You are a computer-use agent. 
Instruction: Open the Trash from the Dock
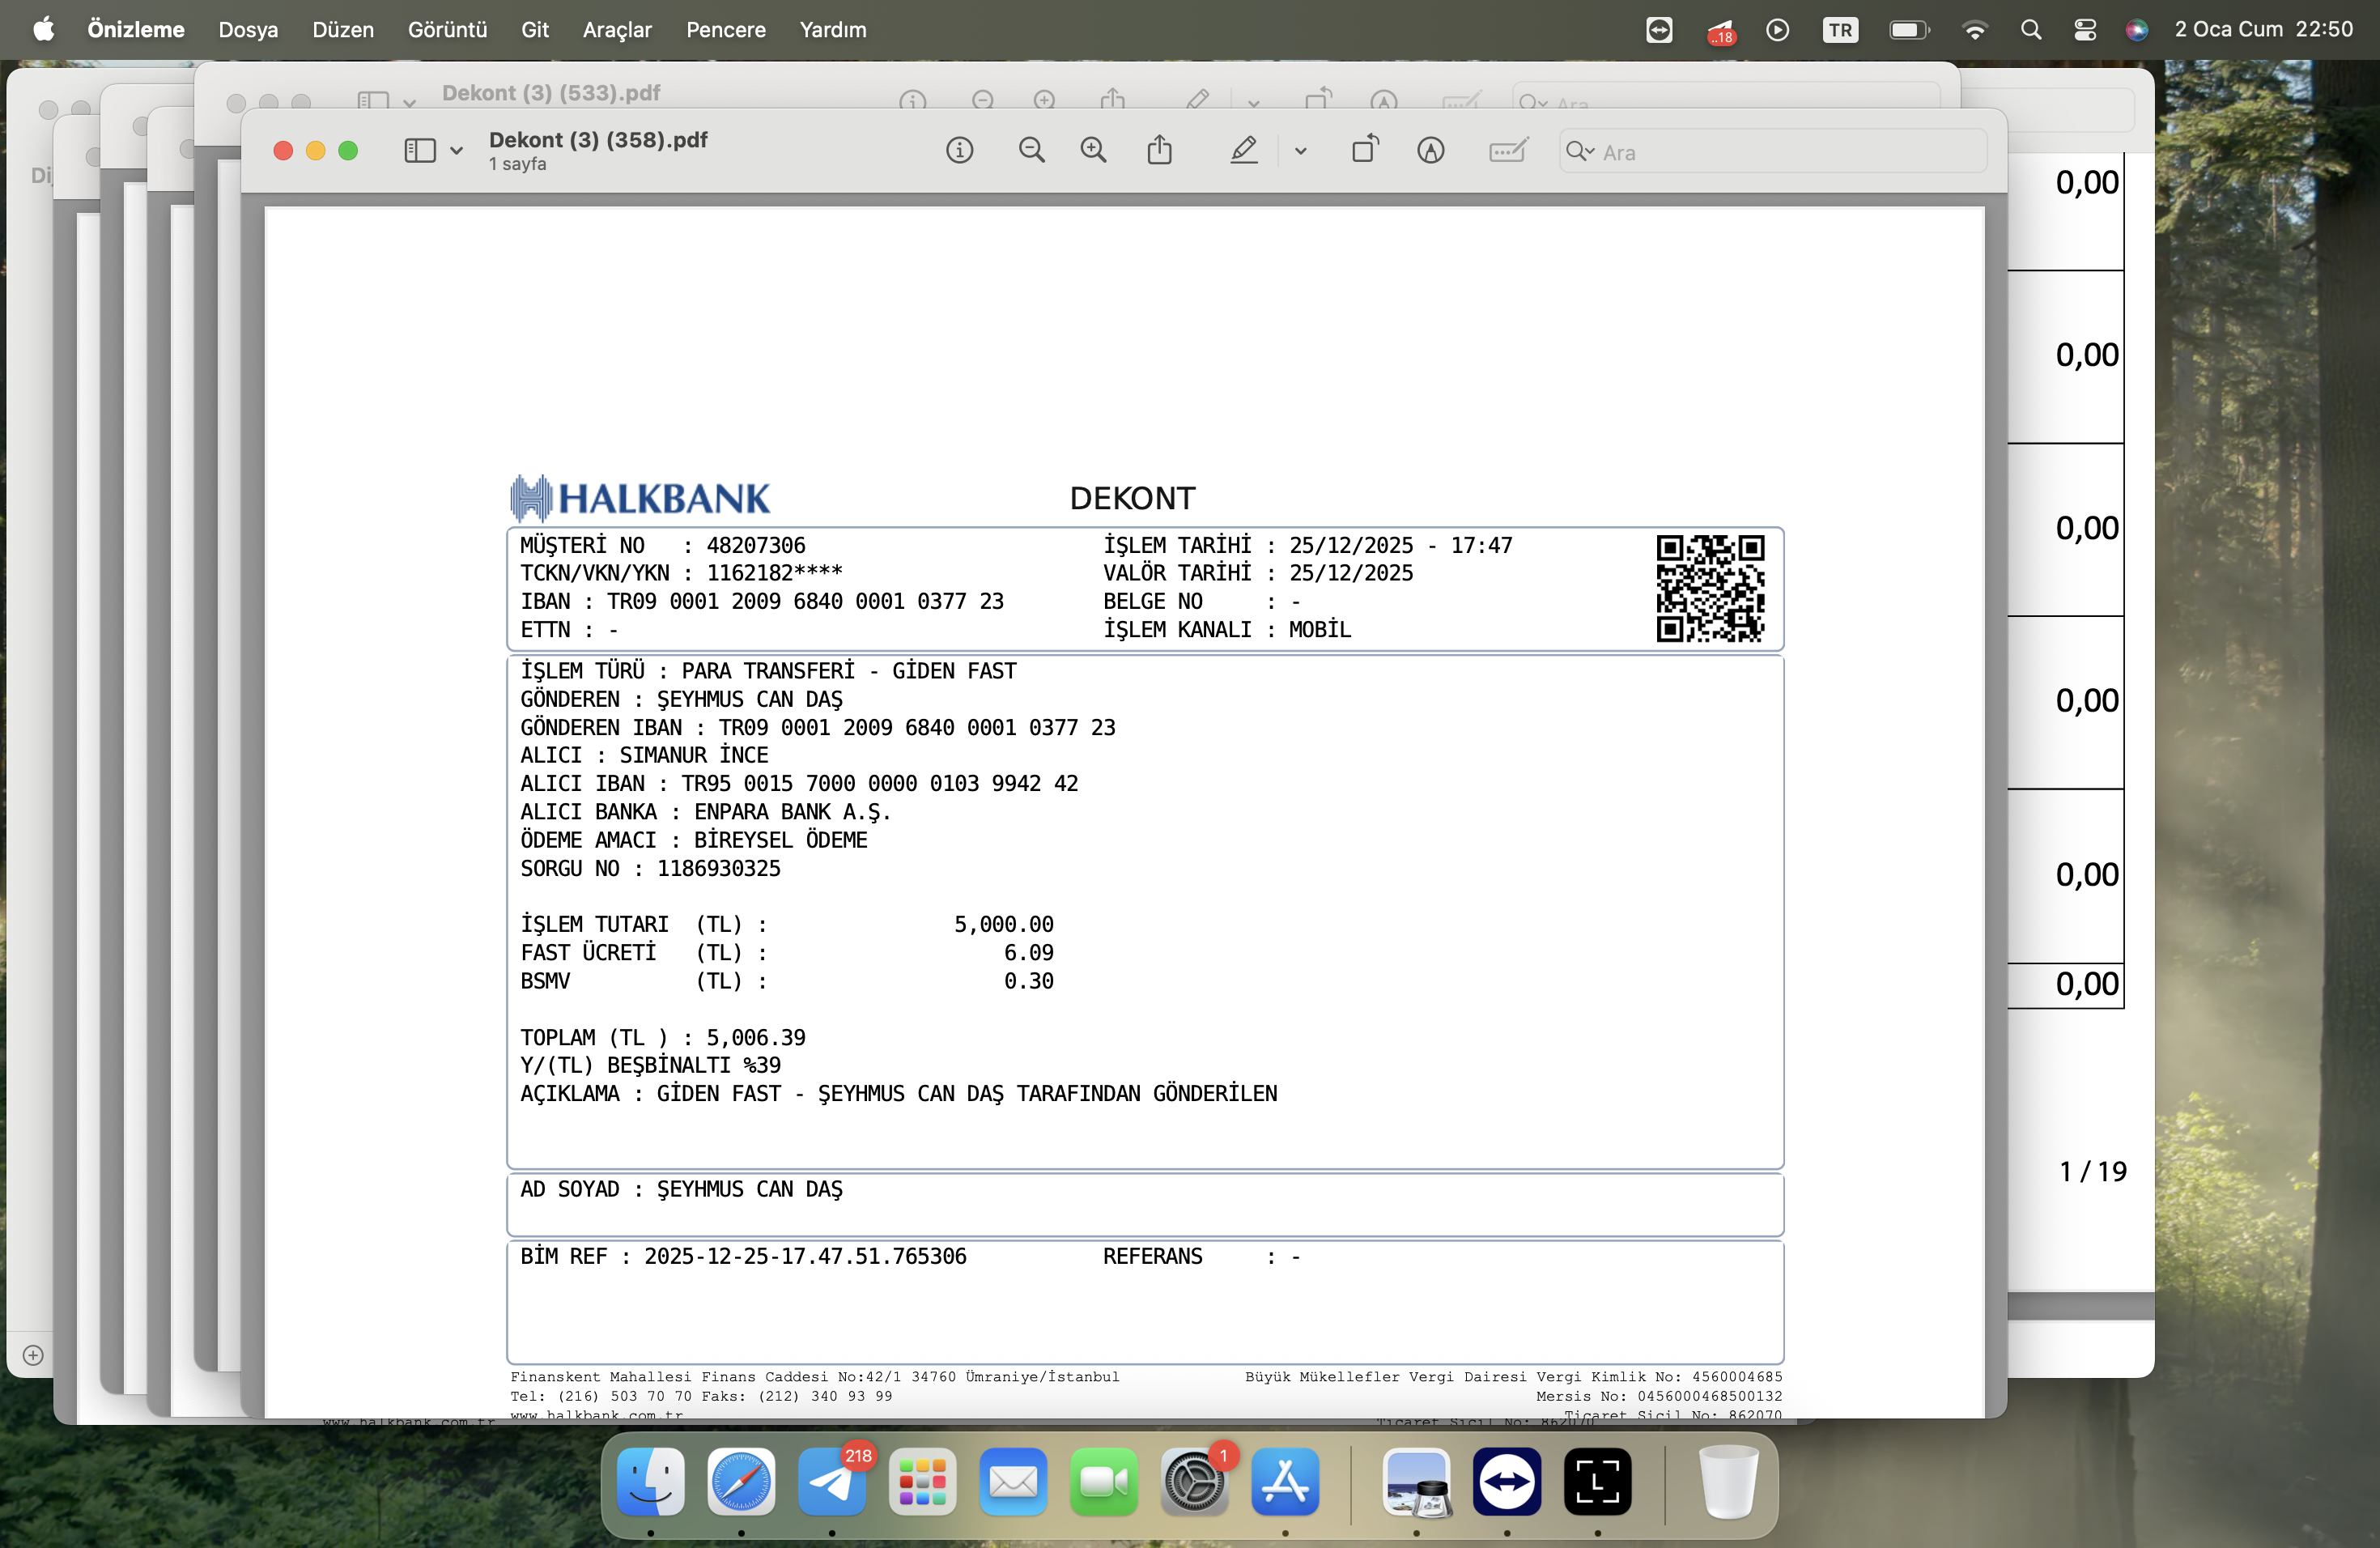click(1728, 1481)
